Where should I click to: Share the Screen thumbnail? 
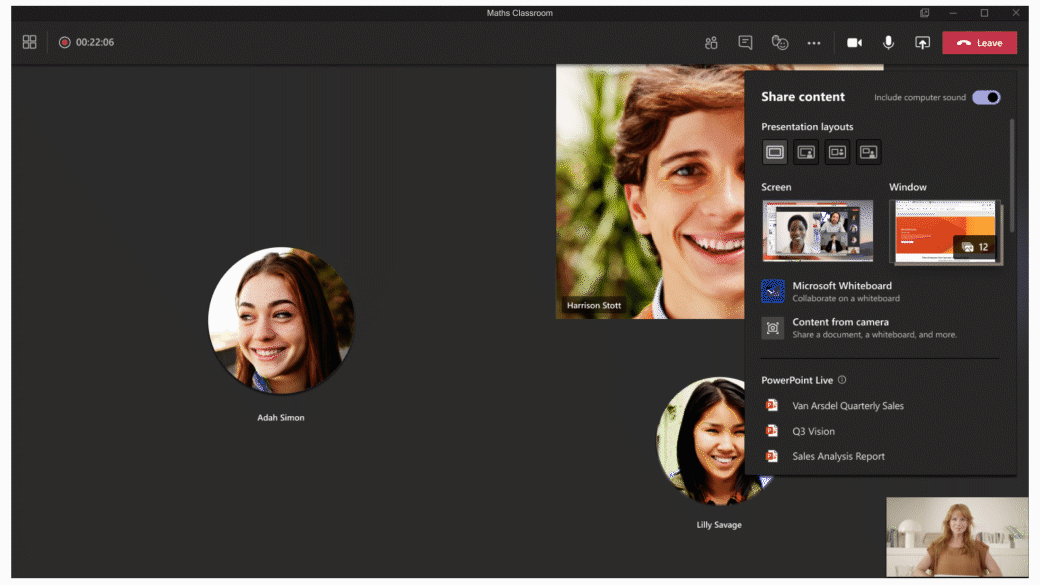point(817,231)
